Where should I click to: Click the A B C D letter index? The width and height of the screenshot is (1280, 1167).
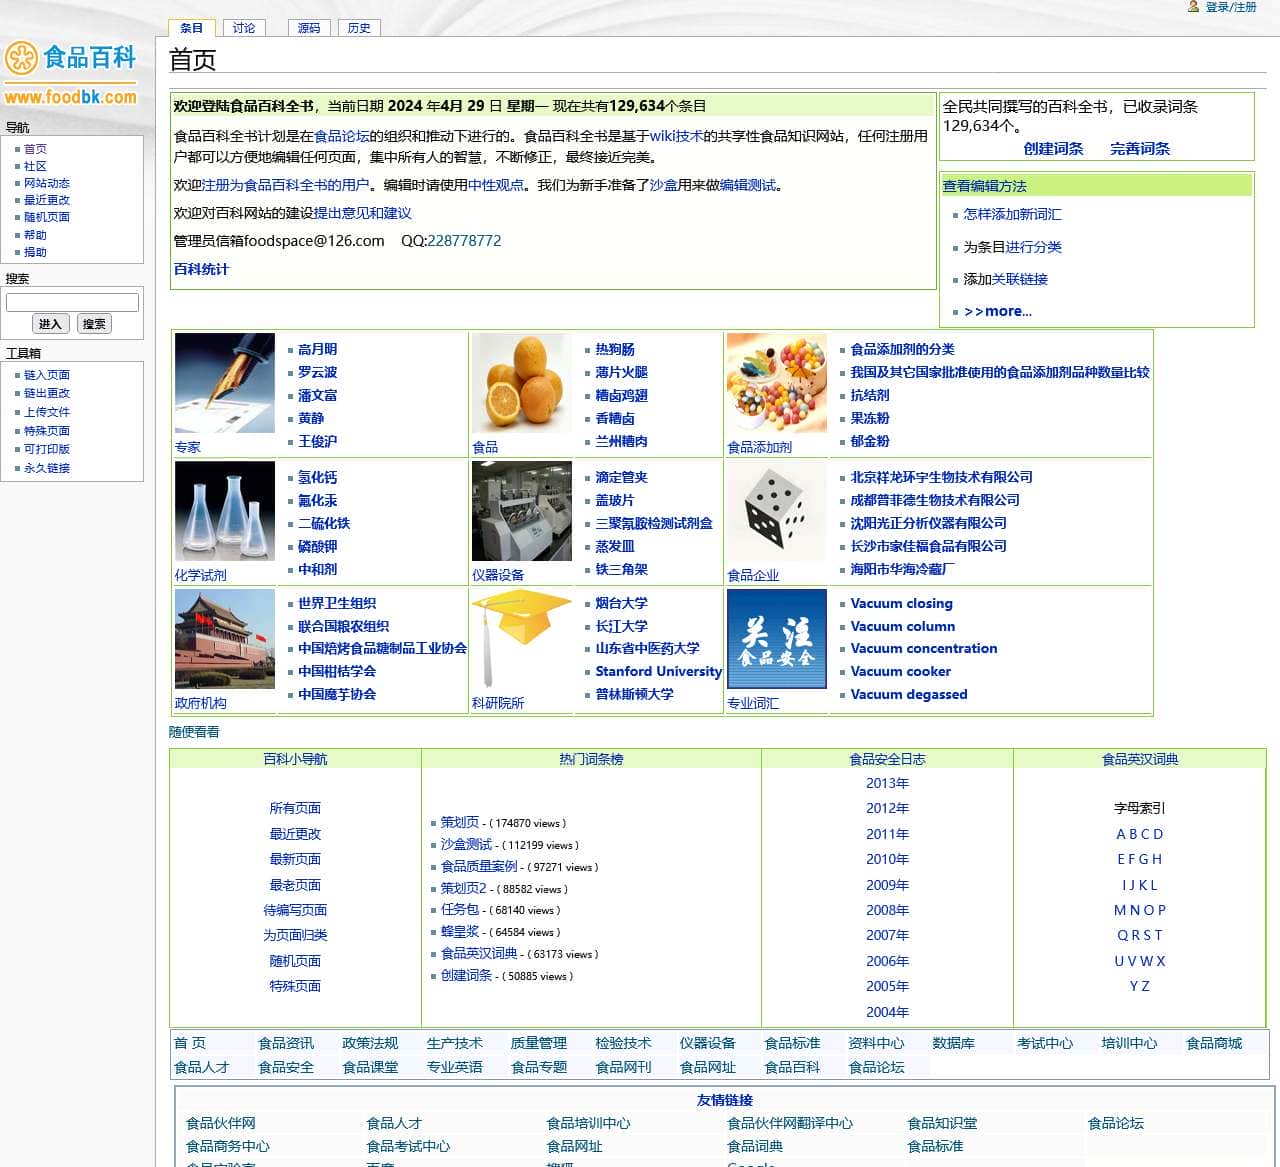(1140, 834)
